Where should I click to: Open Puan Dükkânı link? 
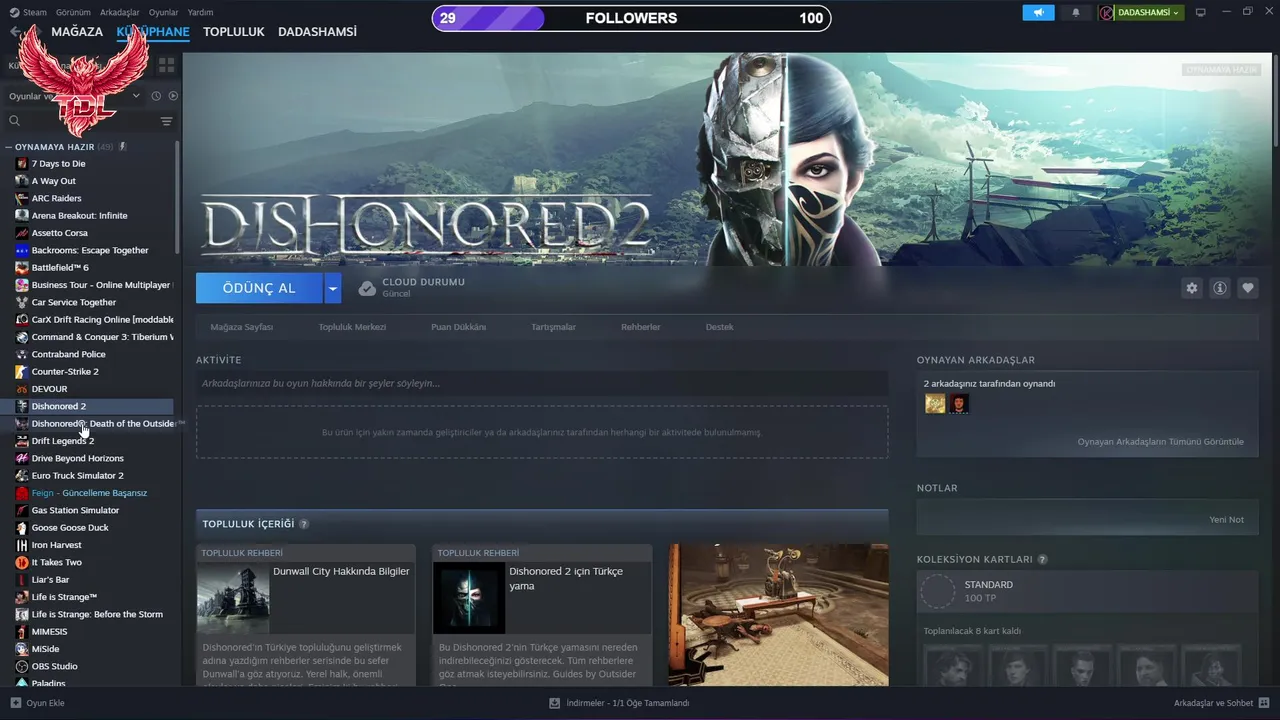459,327
